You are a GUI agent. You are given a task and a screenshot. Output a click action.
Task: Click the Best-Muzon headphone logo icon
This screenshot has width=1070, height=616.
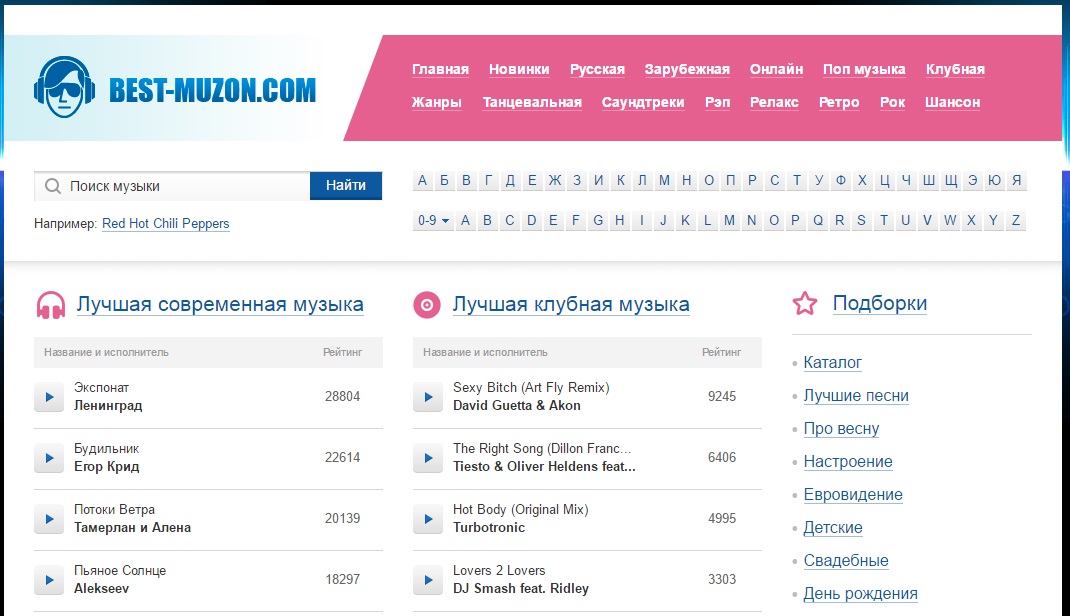[64, 88]
